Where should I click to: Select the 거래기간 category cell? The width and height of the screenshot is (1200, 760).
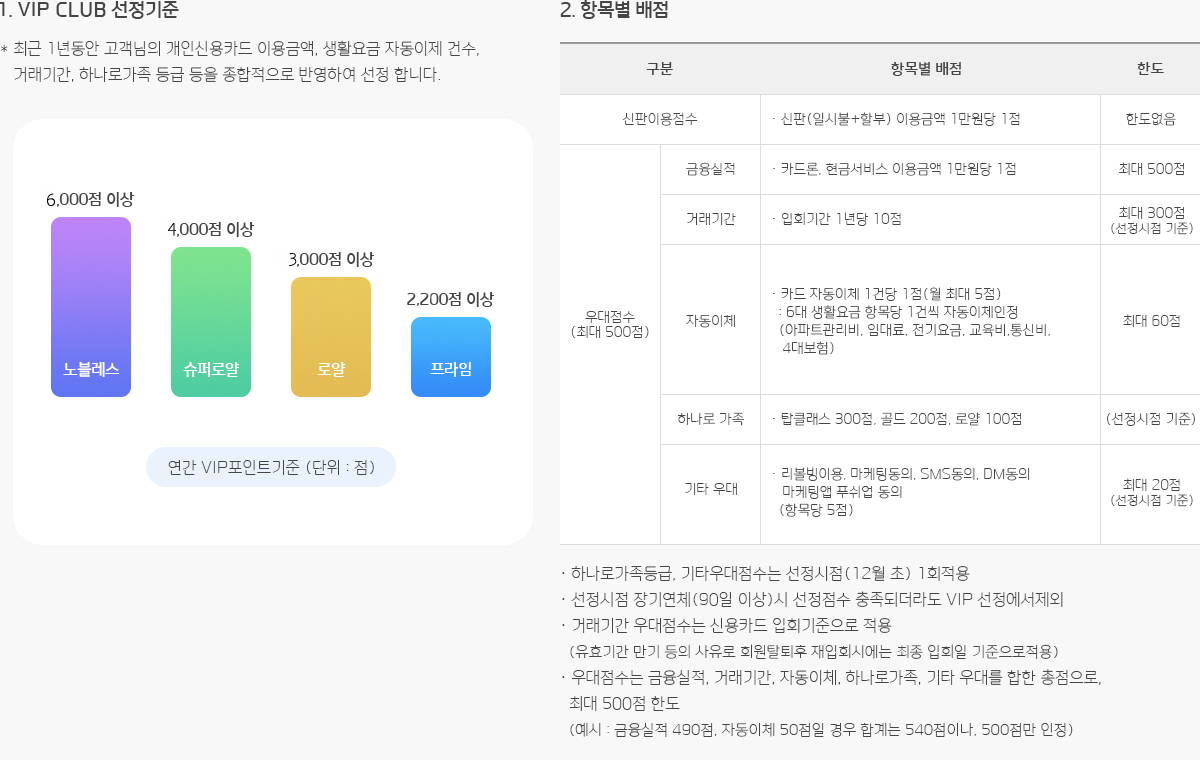point(710,219)
